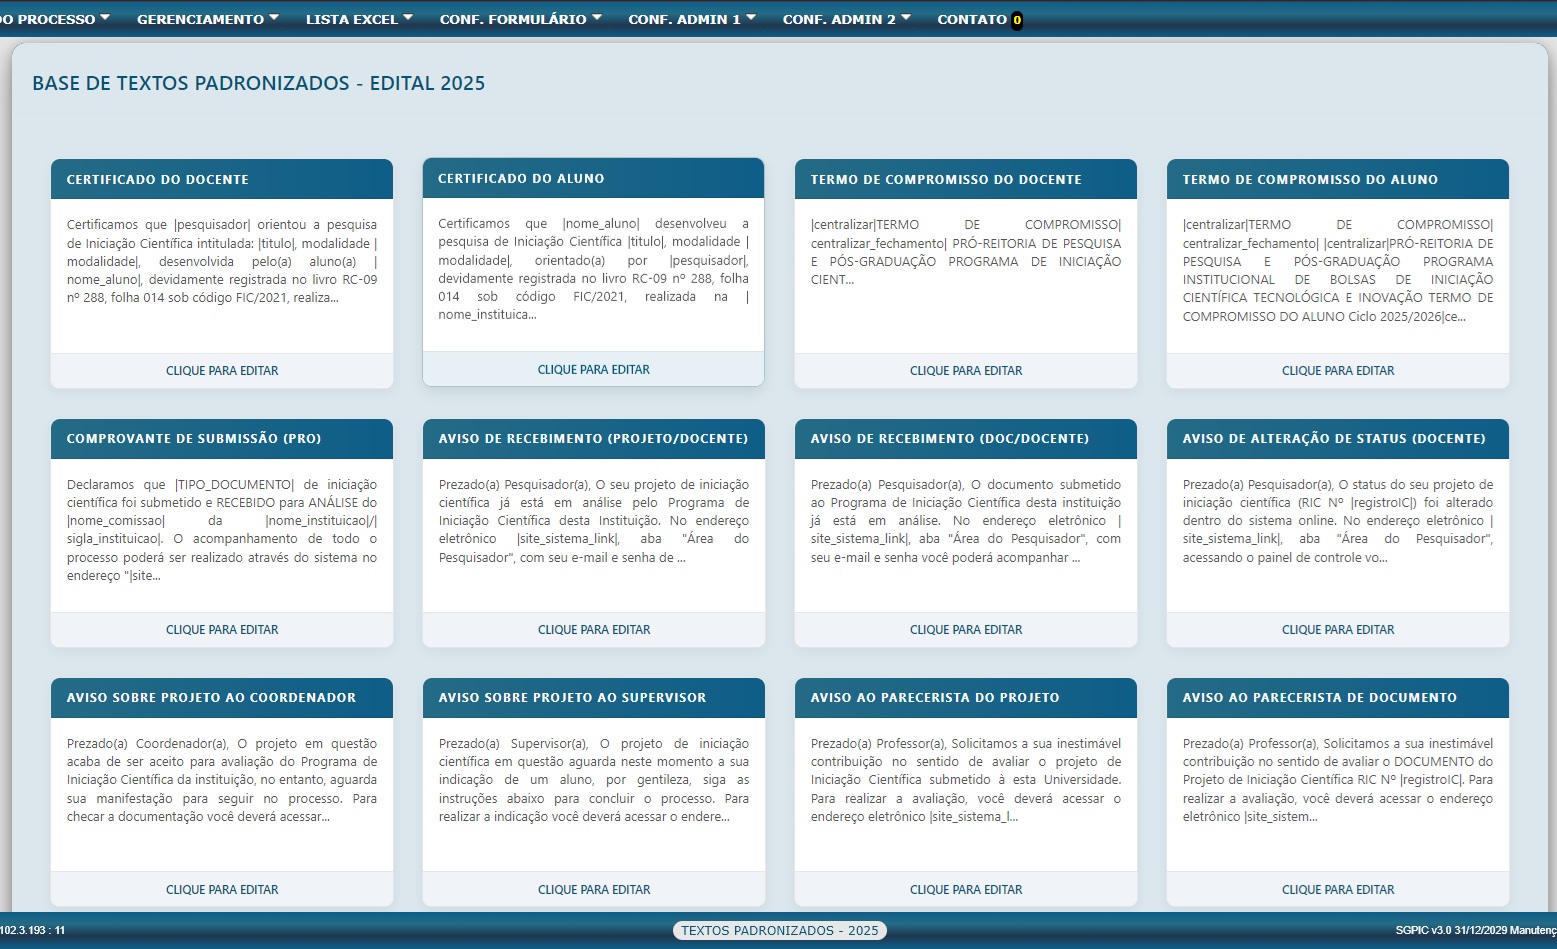1557x949 pixels.
Task: Click edit under Termo de Compromisso do Docente
Action: click(966, 371)
